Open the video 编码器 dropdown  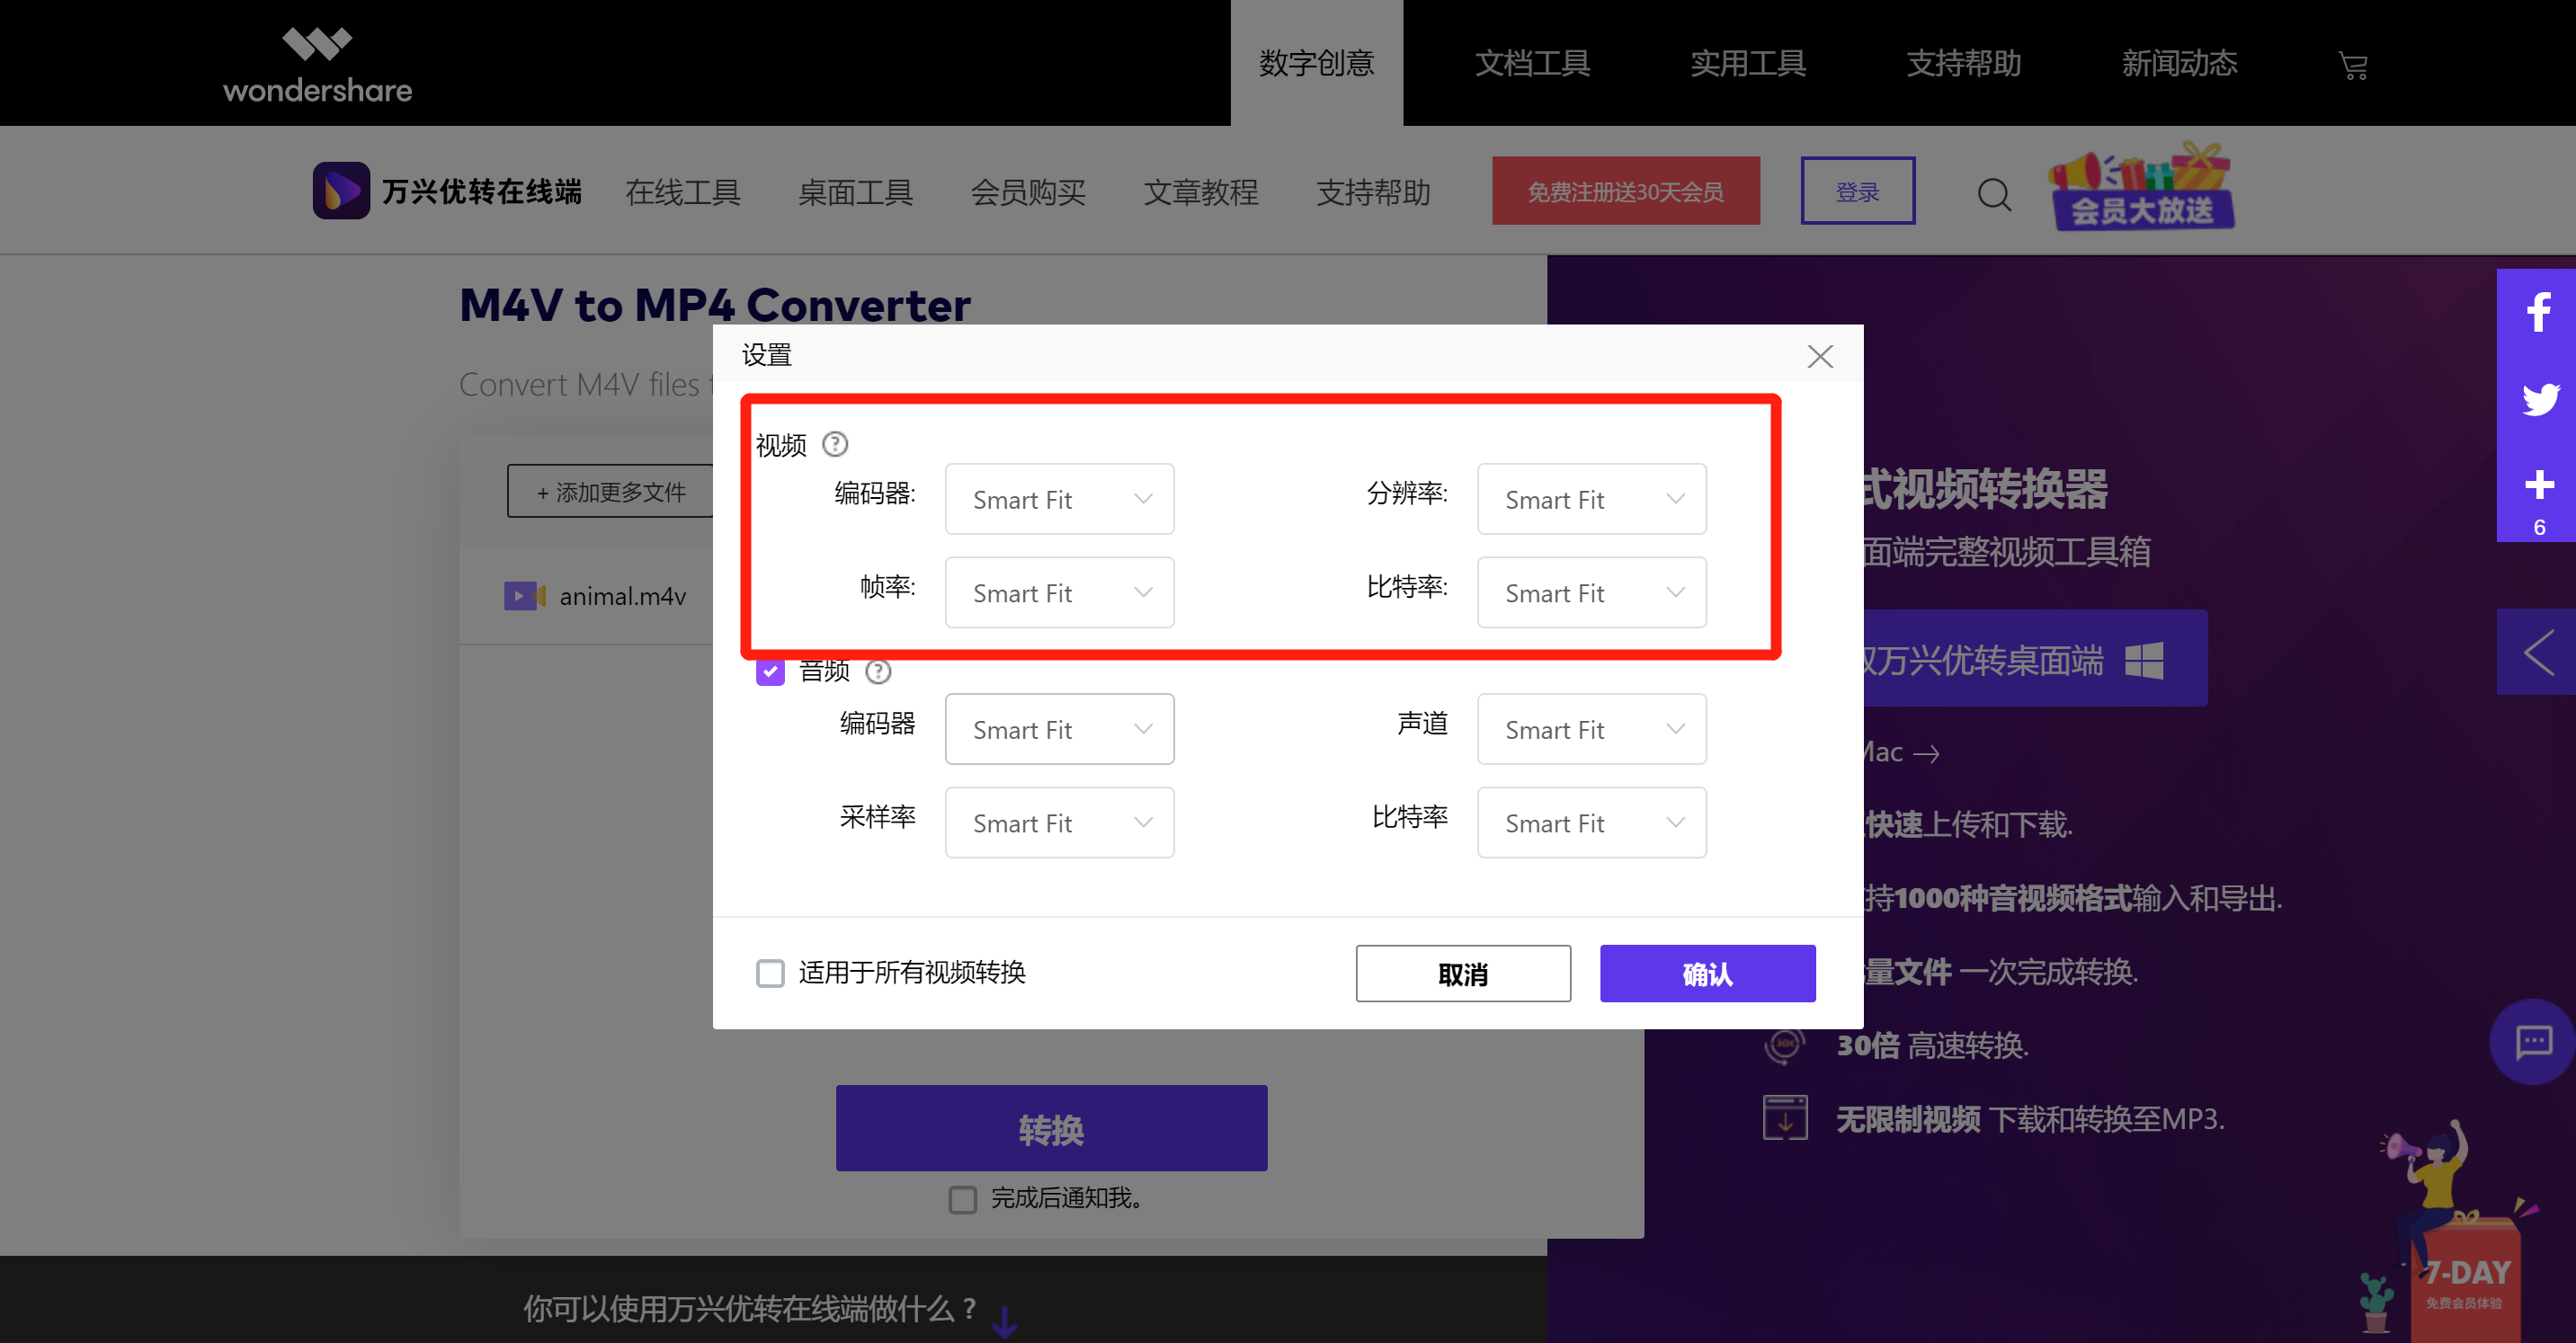click(1059, 499)
